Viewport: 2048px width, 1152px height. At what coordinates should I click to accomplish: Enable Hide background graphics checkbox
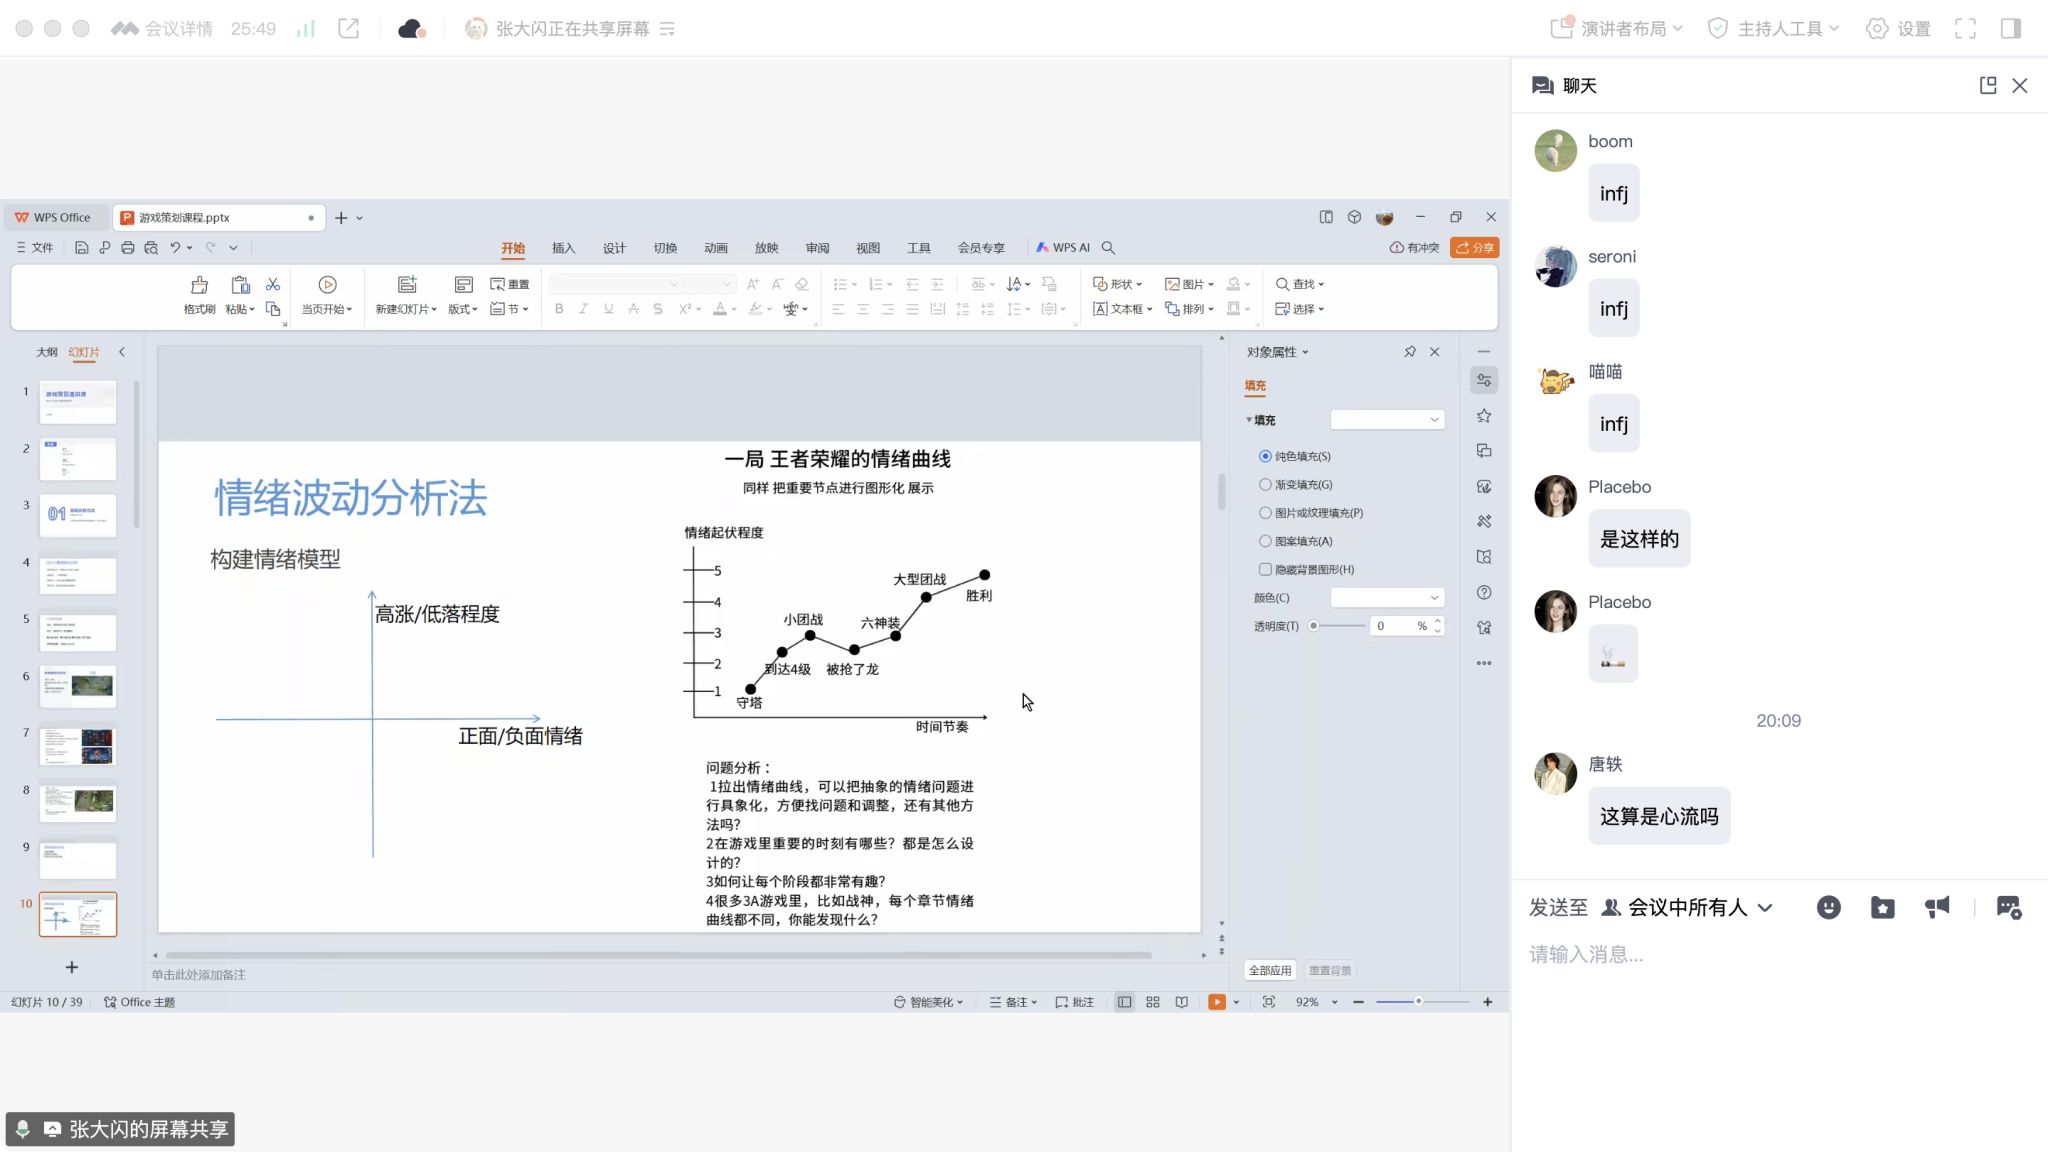point(1266,570)
